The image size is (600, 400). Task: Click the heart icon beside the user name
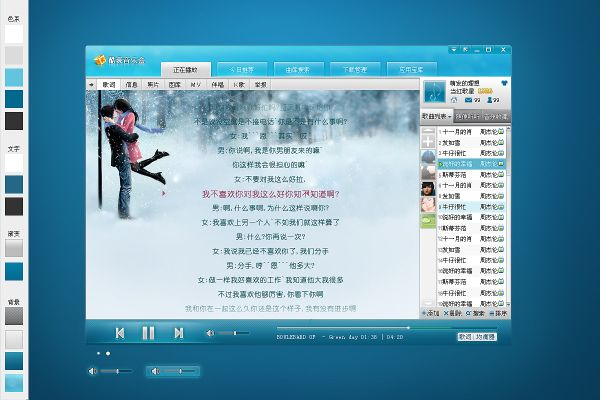pyautogui.click(x=505, y=83)
